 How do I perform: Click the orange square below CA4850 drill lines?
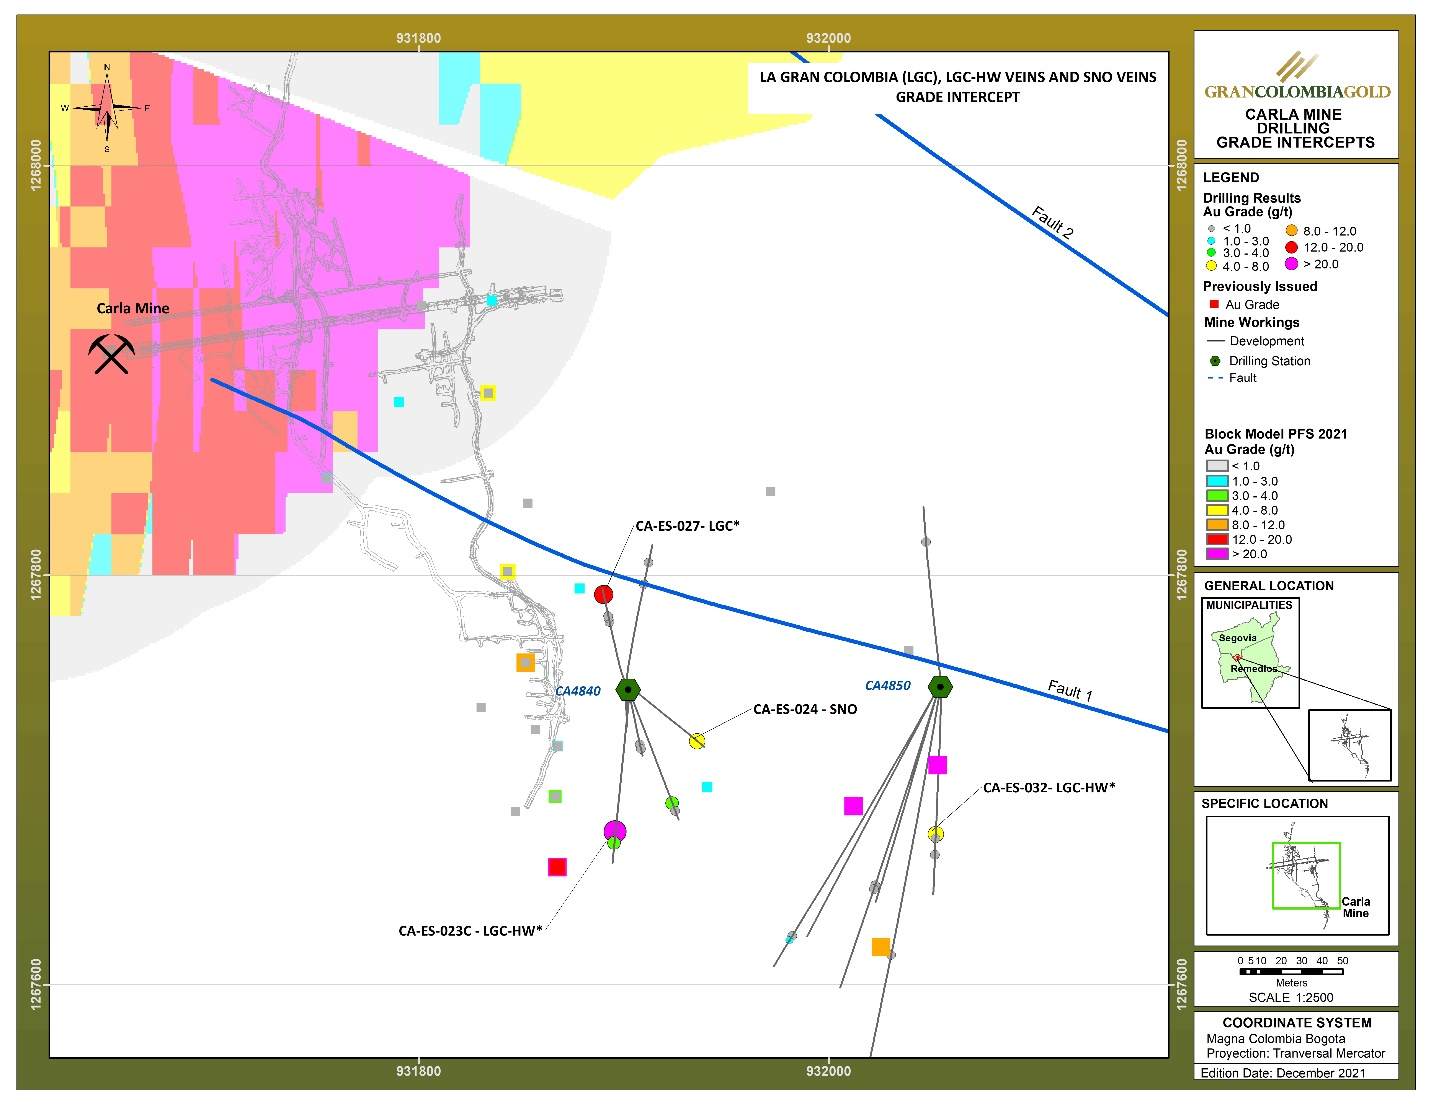coord(881,947)
